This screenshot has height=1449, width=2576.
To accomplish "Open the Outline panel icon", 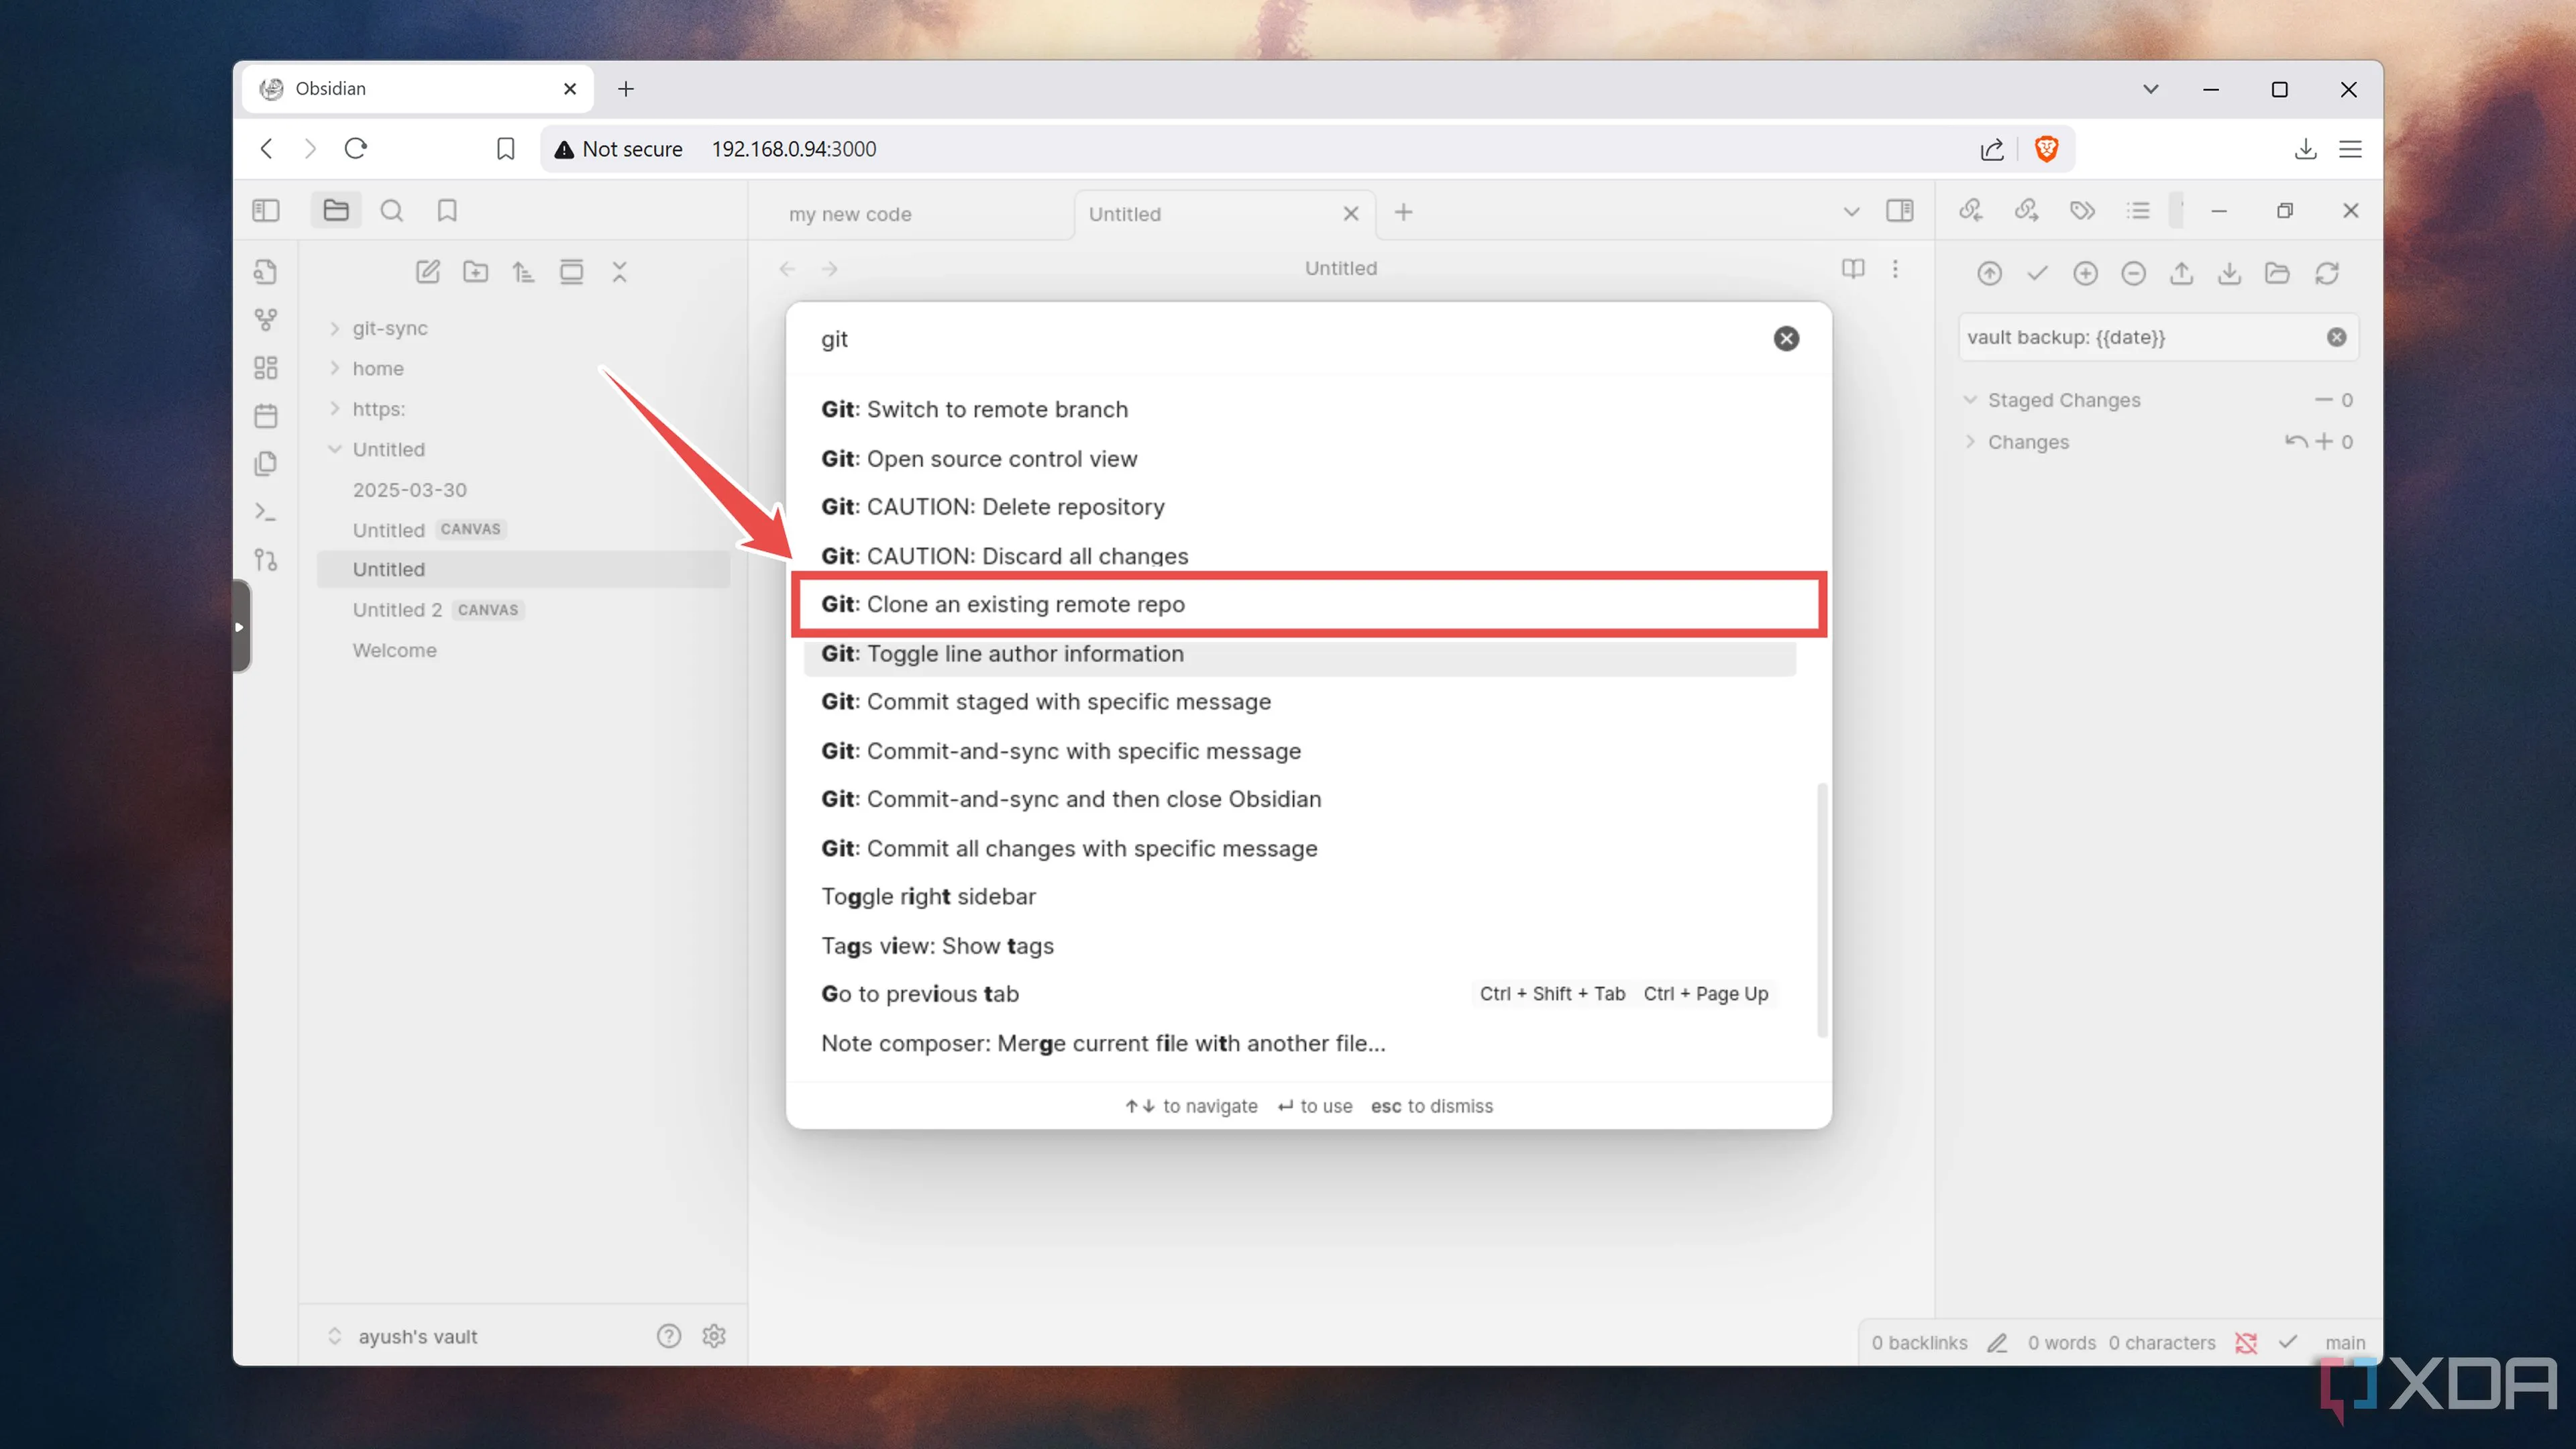I will 2139,210.
